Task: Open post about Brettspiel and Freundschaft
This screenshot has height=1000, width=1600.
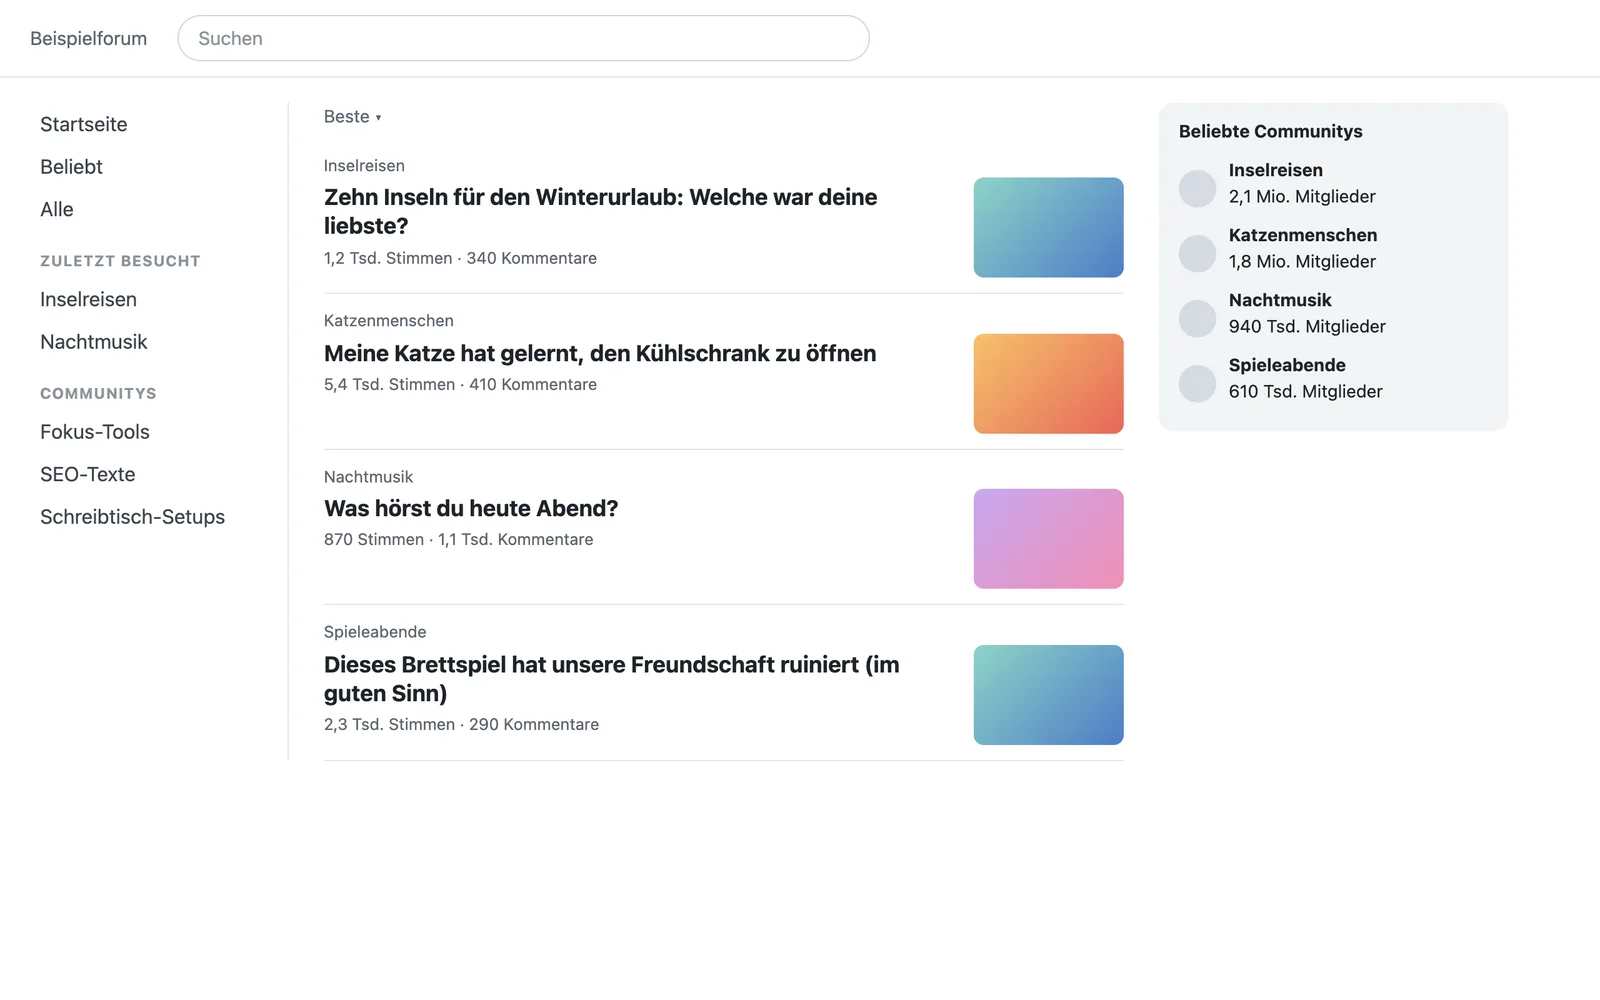Action: [x=612, y=679]
